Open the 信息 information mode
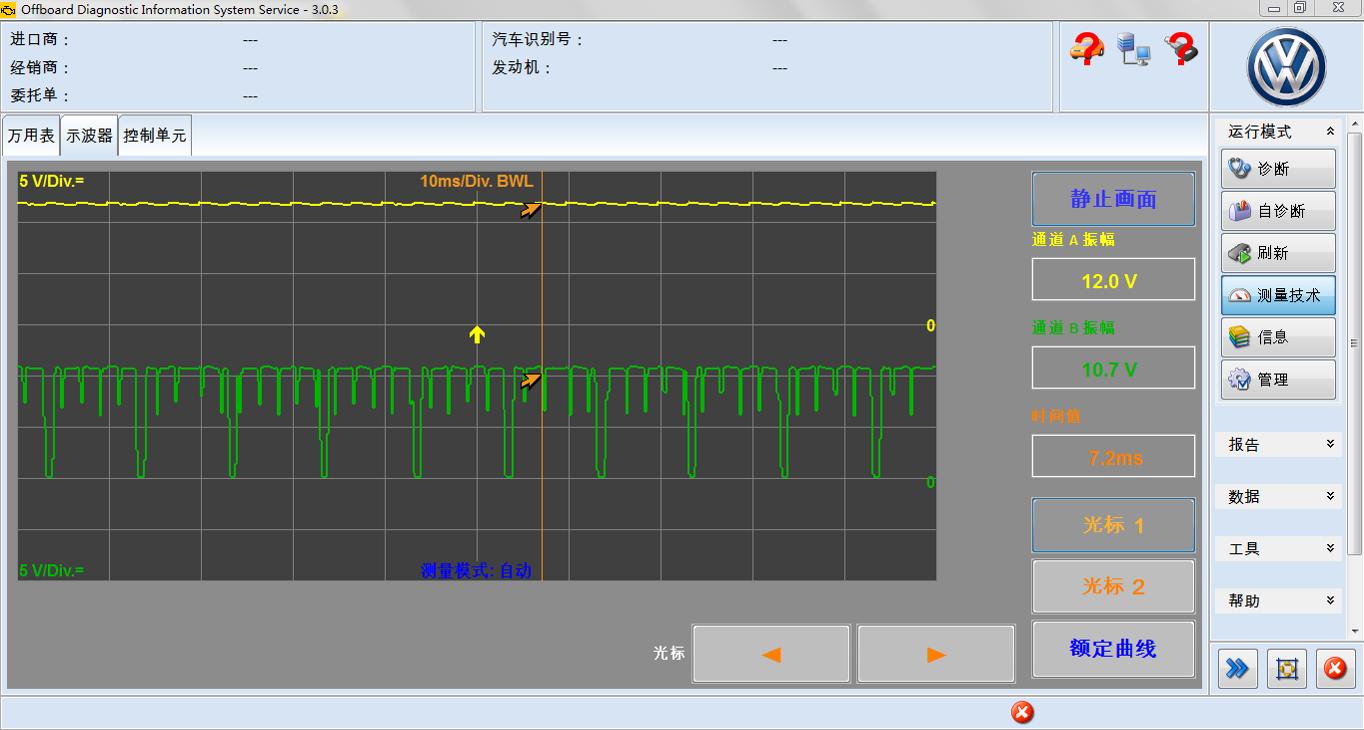The height and width of the screenshot is (730, 1364). (x=1278, y=337)
